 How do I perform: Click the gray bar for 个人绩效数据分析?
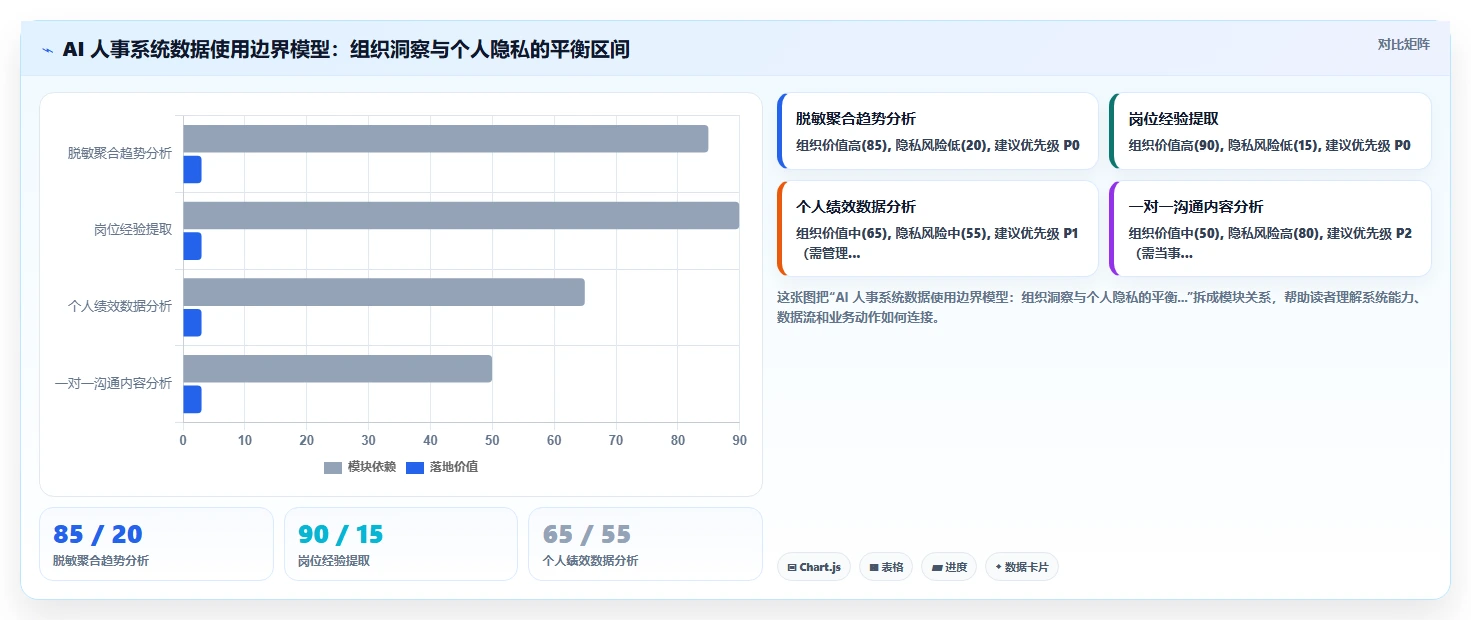tap(384, 292)
